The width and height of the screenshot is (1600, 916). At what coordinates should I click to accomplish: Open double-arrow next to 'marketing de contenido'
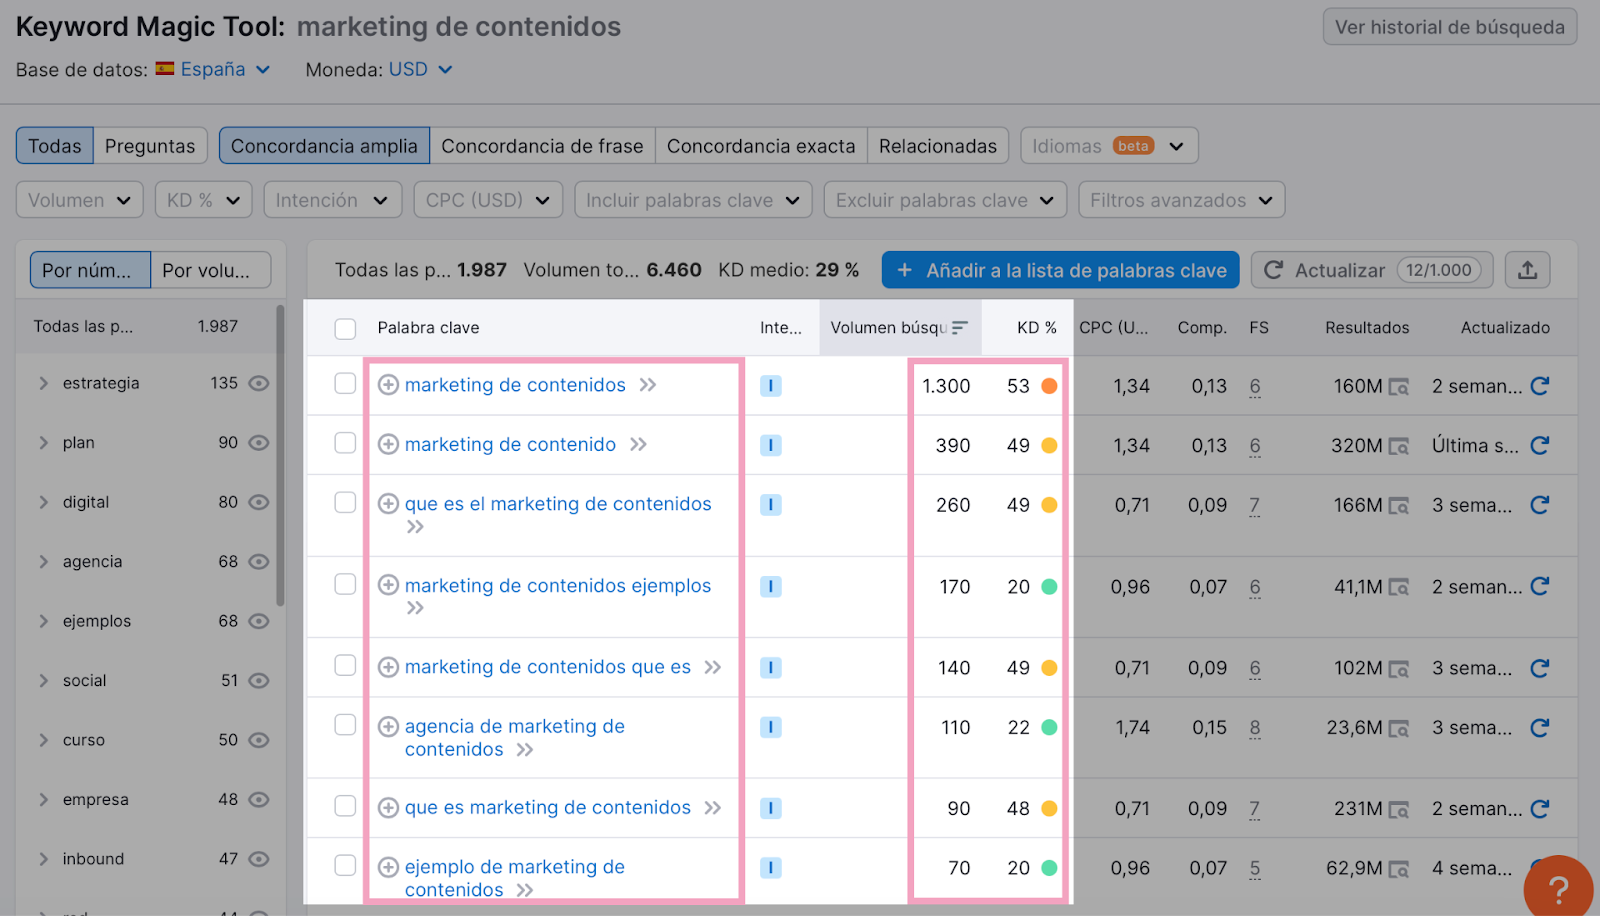point(639,444)
